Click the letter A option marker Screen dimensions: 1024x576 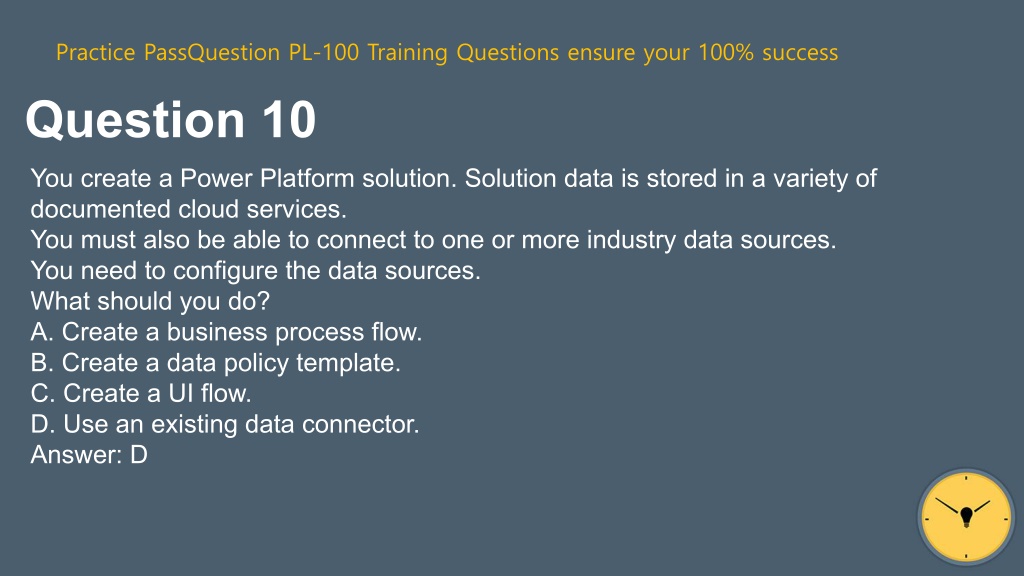click(x=41, y=332)
